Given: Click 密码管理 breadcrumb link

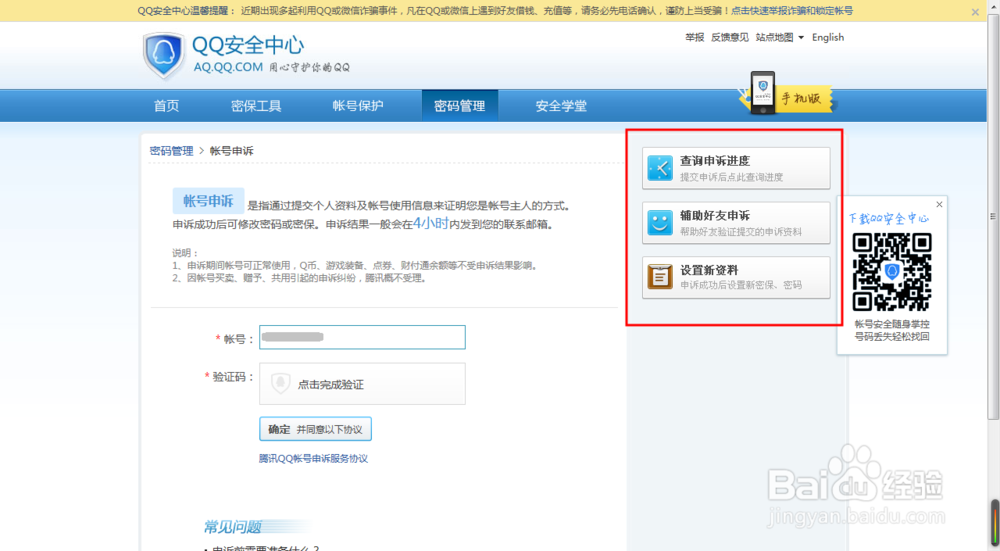Looking at the screenshot, I should coord(172,151).
